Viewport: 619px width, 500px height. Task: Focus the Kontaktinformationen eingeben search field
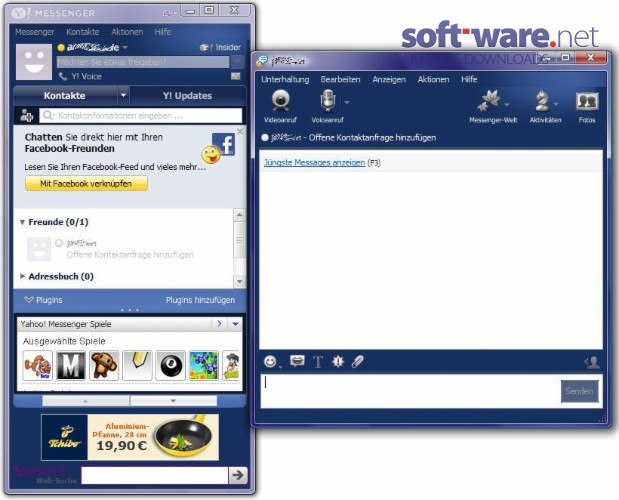(x=141, y=116)
